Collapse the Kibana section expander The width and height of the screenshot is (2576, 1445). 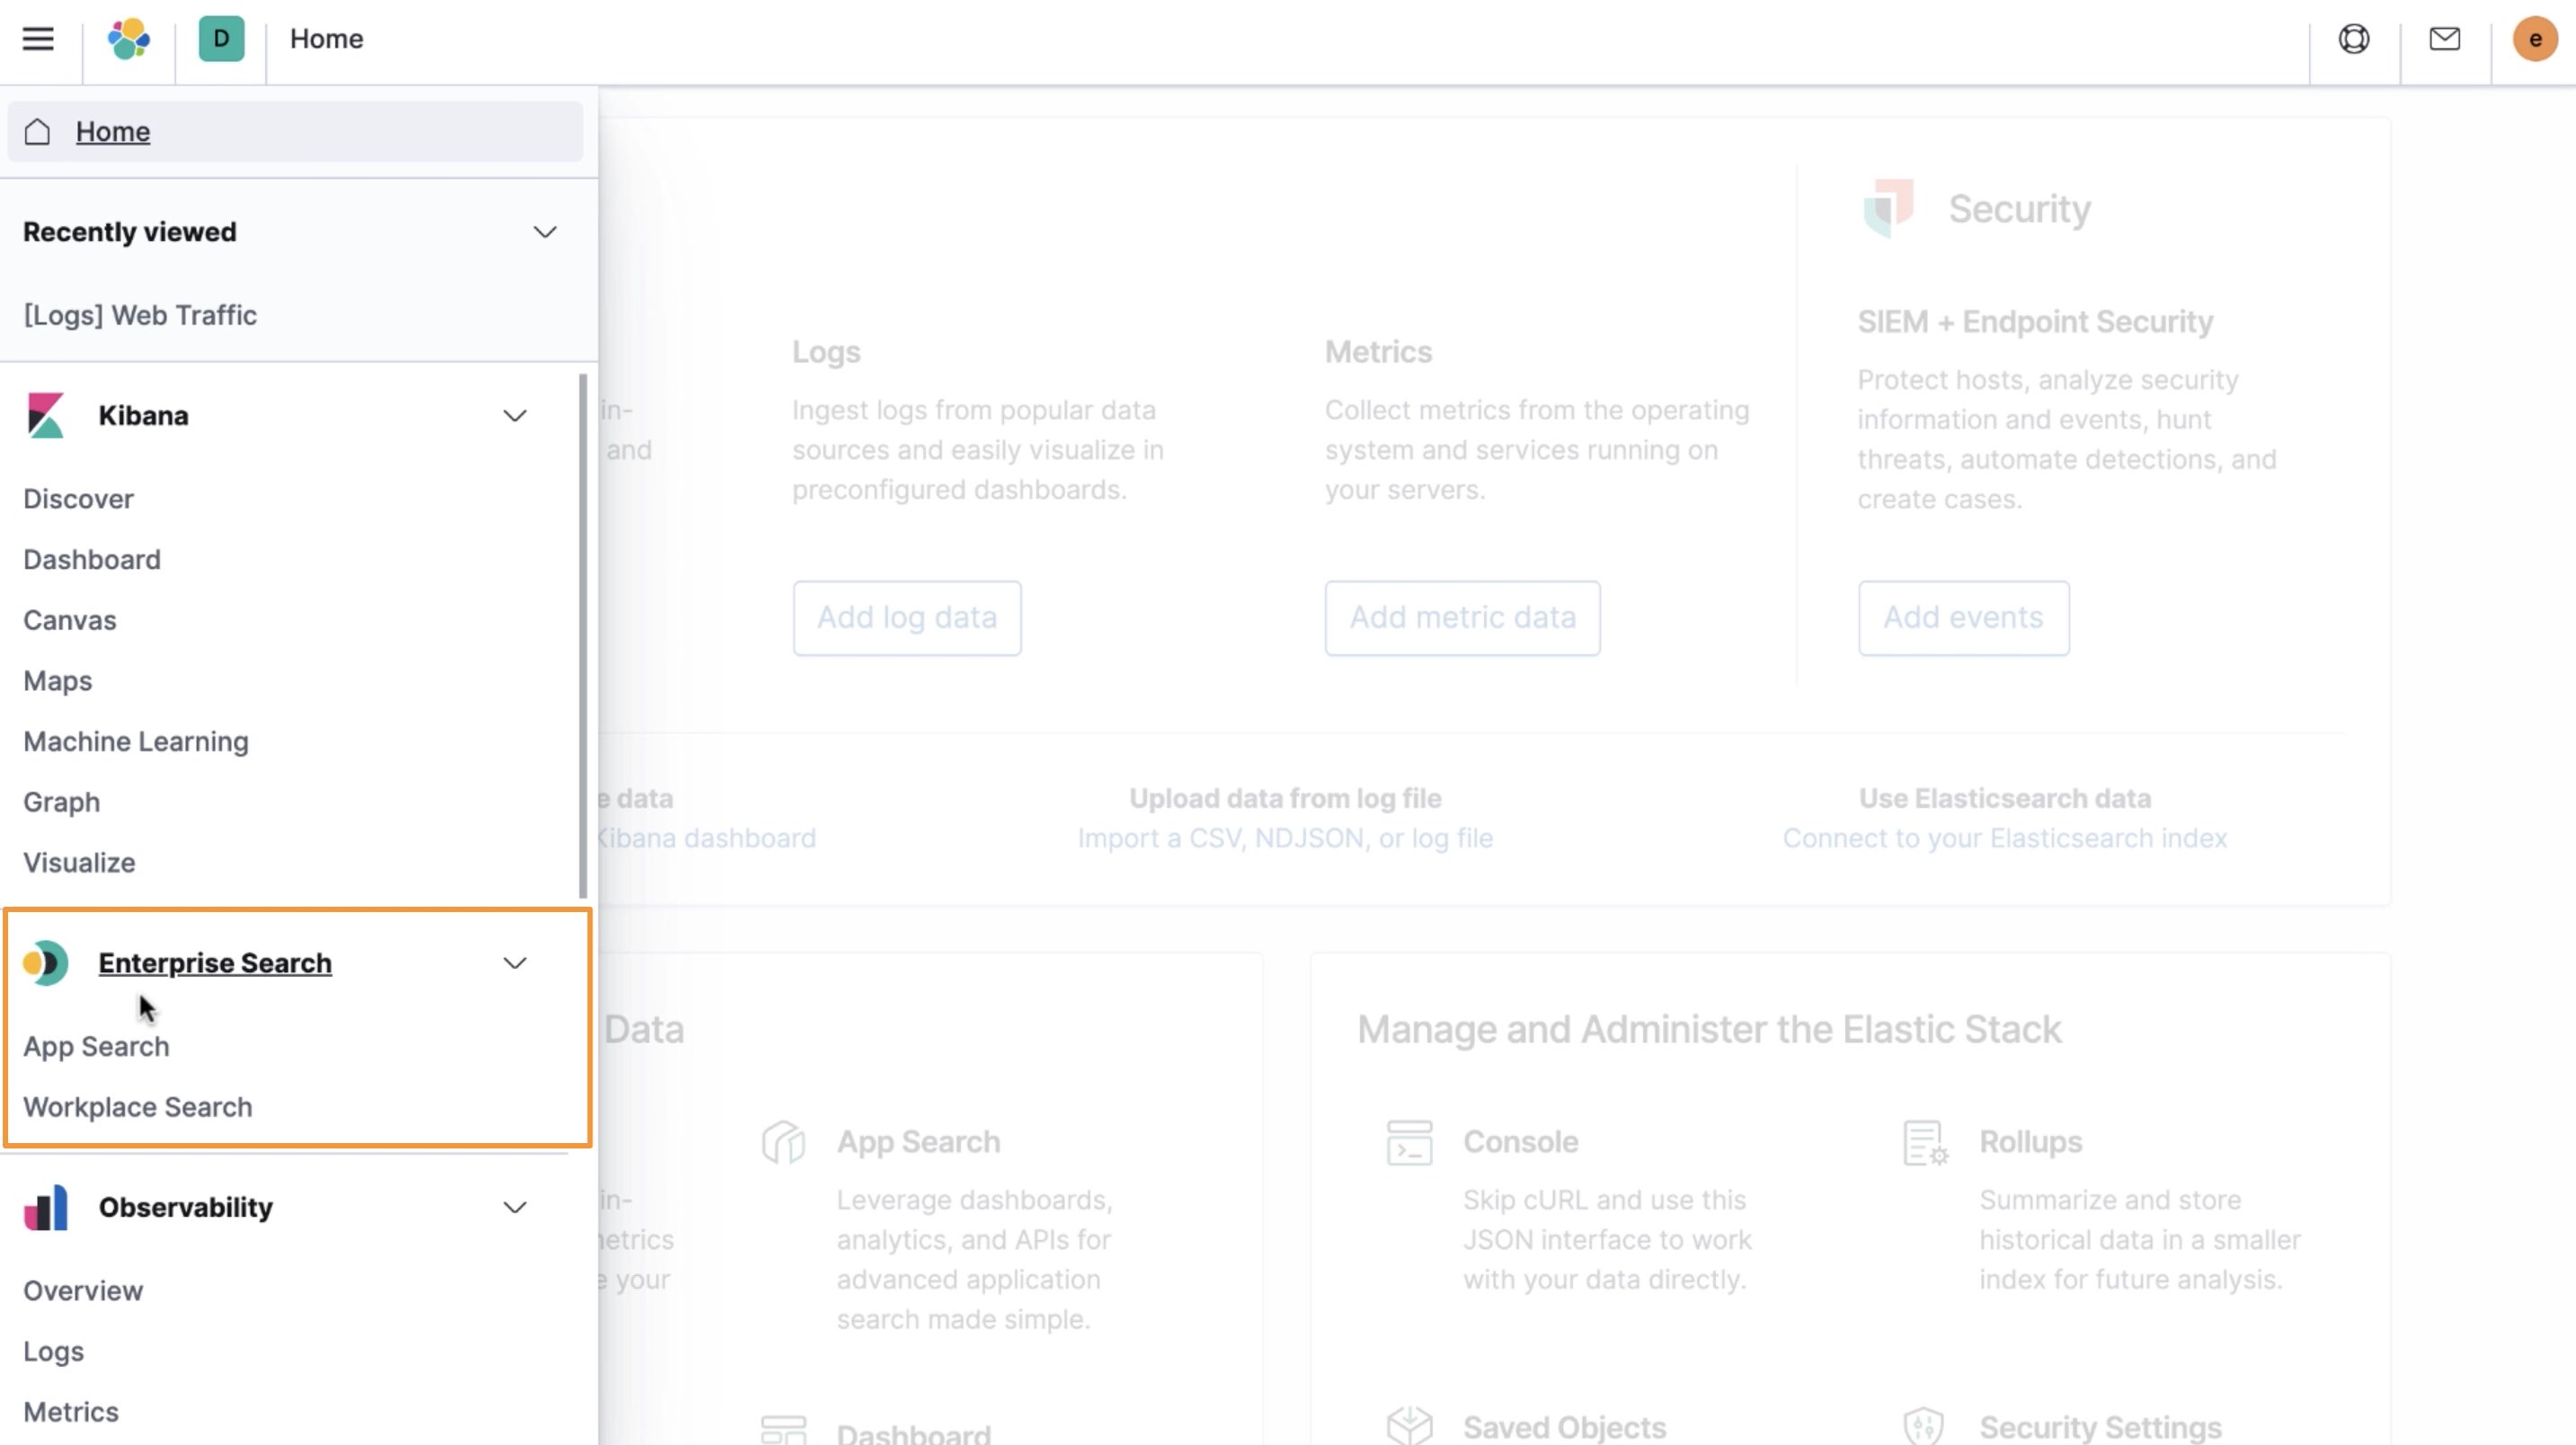click(x=515, y=414)
